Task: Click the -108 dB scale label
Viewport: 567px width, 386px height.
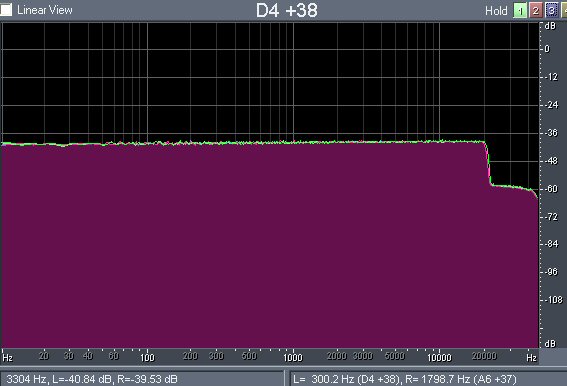Action: (x=553, y=300)
